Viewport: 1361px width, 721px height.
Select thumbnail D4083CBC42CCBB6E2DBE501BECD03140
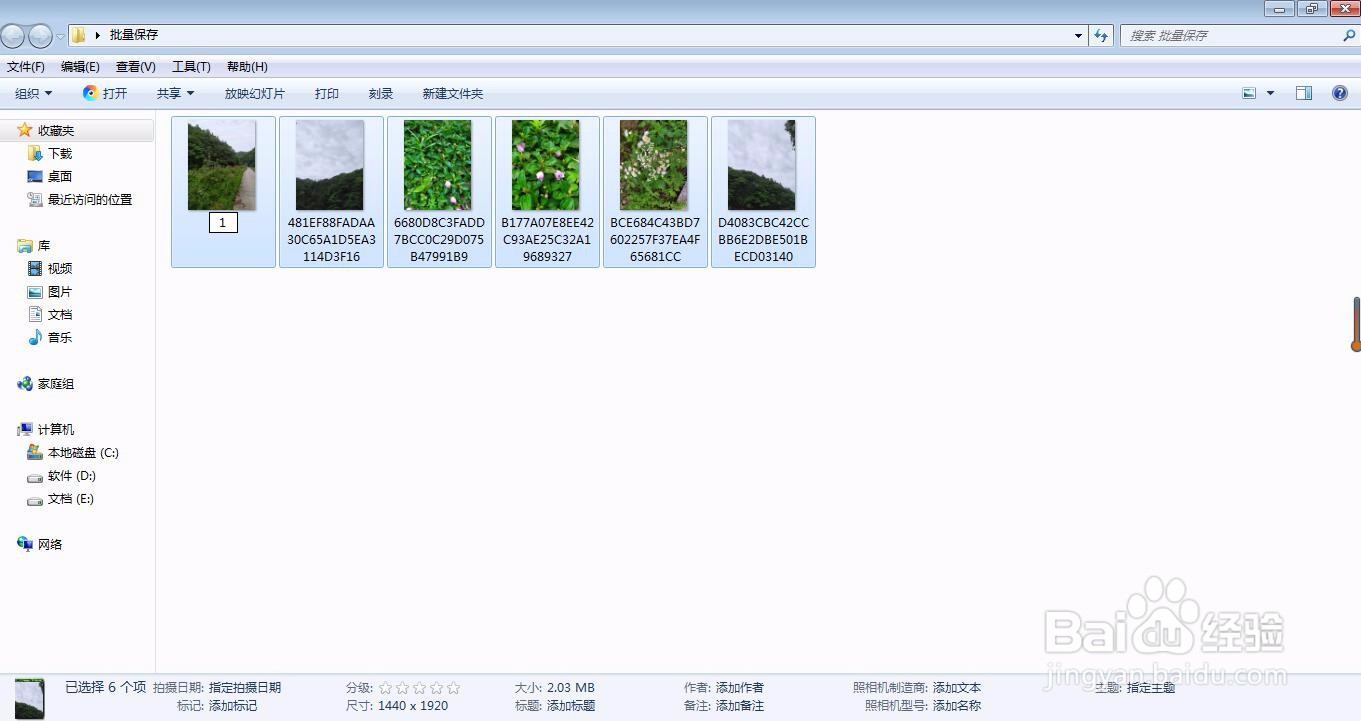point(763,192)
